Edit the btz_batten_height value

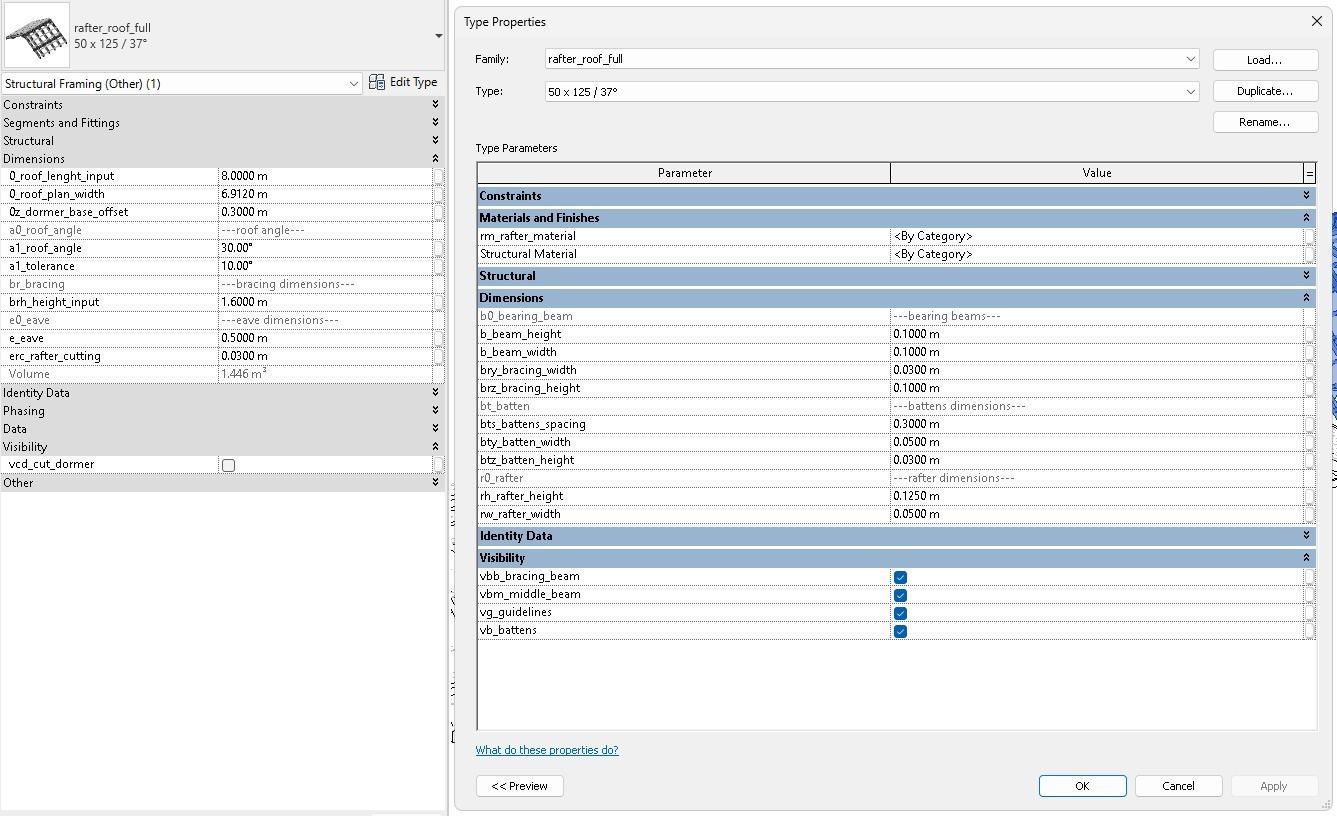click(x=1096, y=460)
